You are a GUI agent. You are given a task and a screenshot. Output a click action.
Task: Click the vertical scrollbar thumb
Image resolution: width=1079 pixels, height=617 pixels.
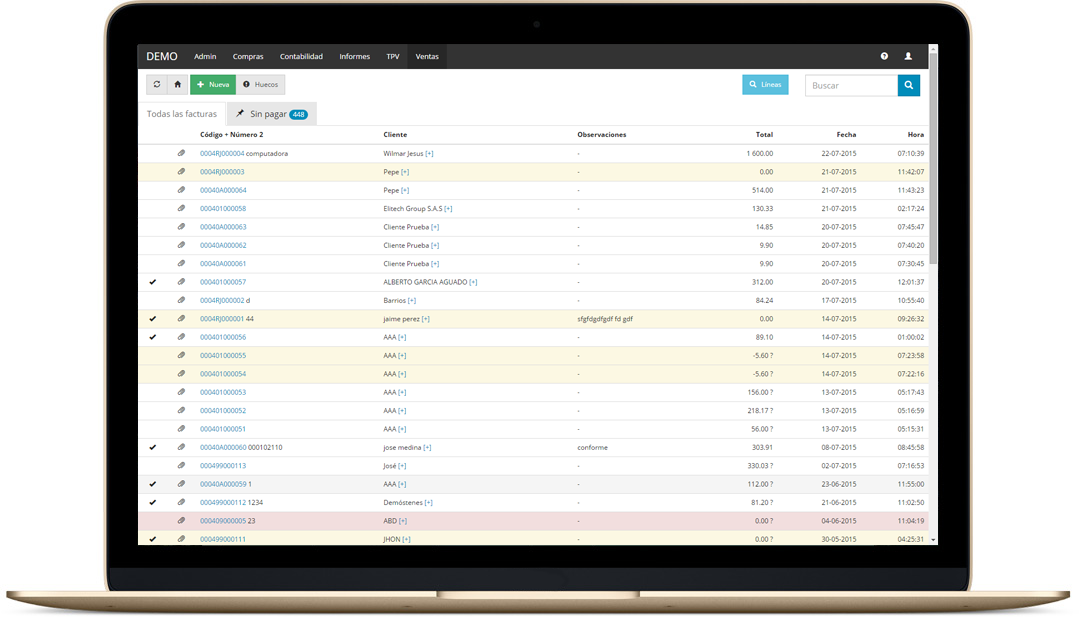(933, 158)
